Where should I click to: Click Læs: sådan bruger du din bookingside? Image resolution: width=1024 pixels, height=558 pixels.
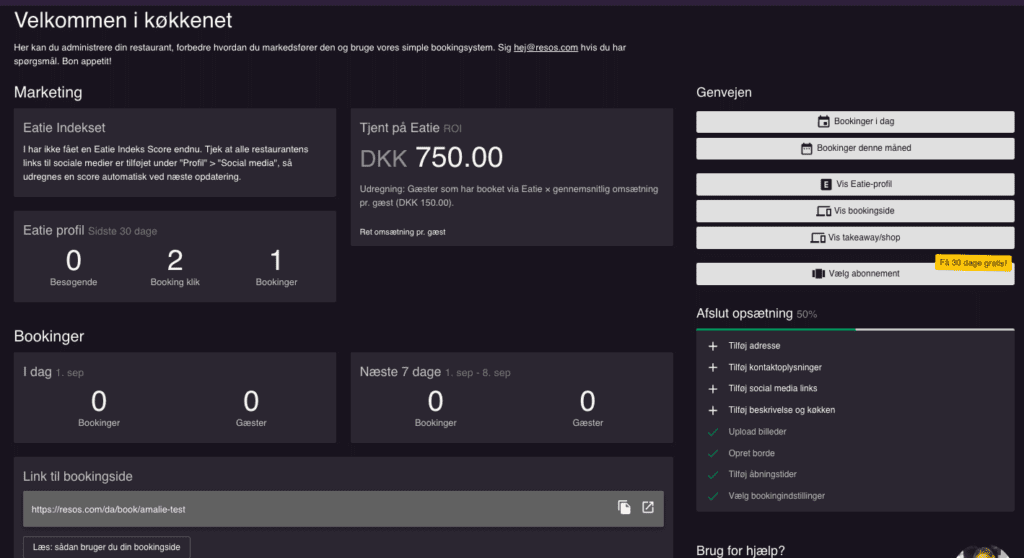tap(106, 547)
